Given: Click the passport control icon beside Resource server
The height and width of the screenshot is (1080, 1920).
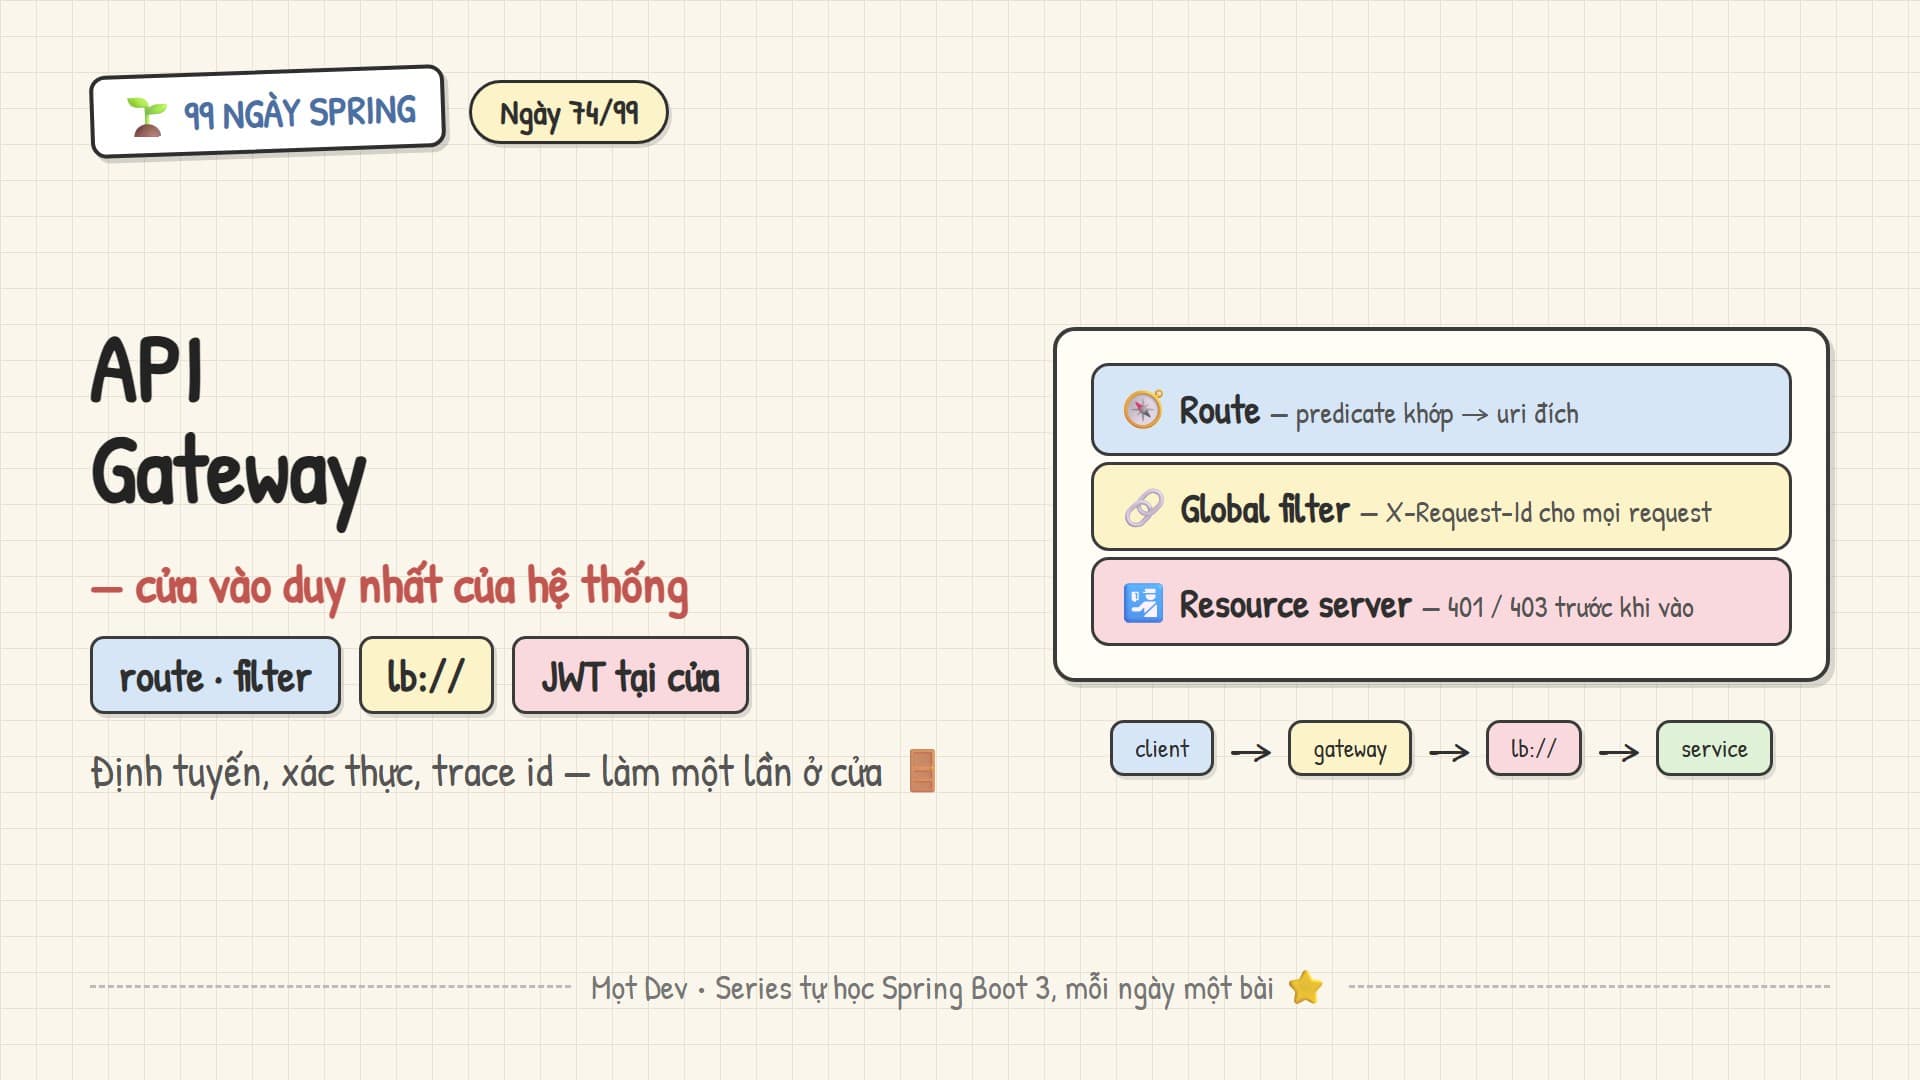Looking at the screenshot, I should (x=1143, y=603).
